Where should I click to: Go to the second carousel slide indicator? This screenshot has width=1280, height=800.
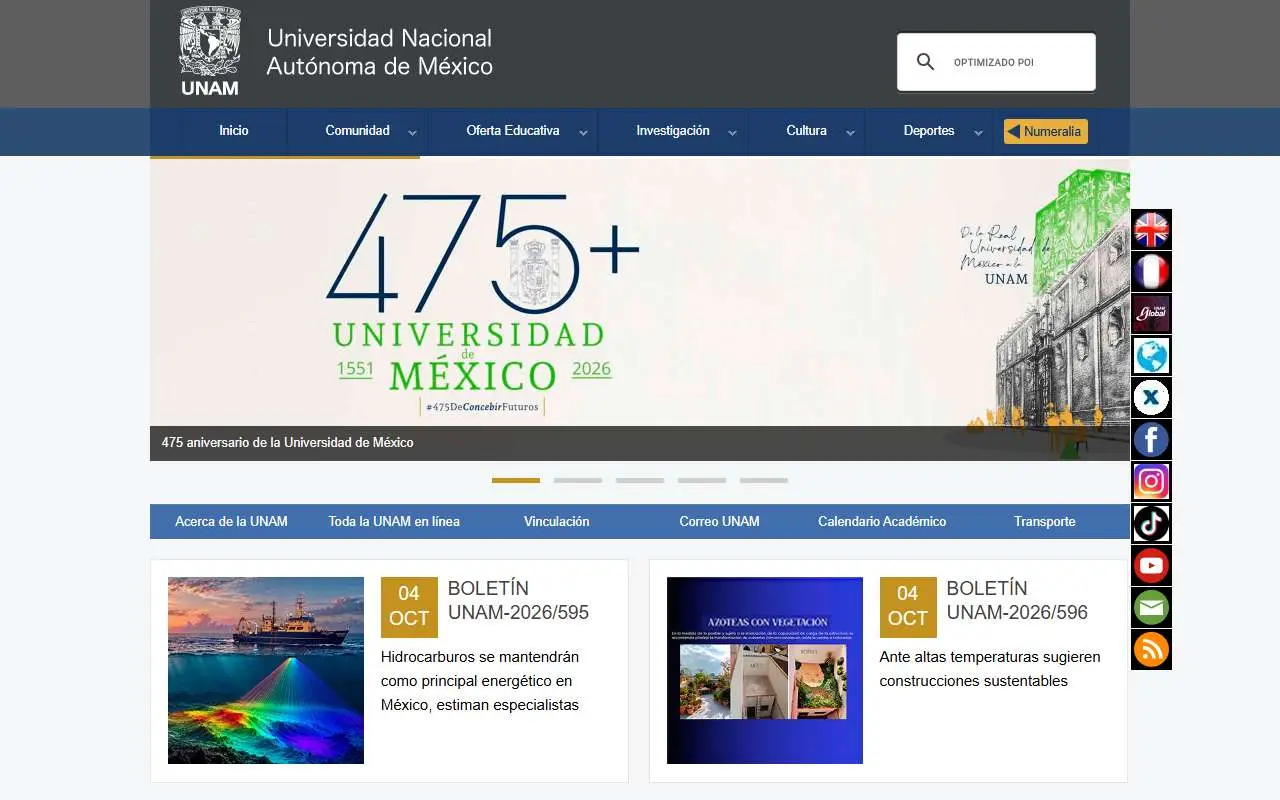[x=578, y=480]
